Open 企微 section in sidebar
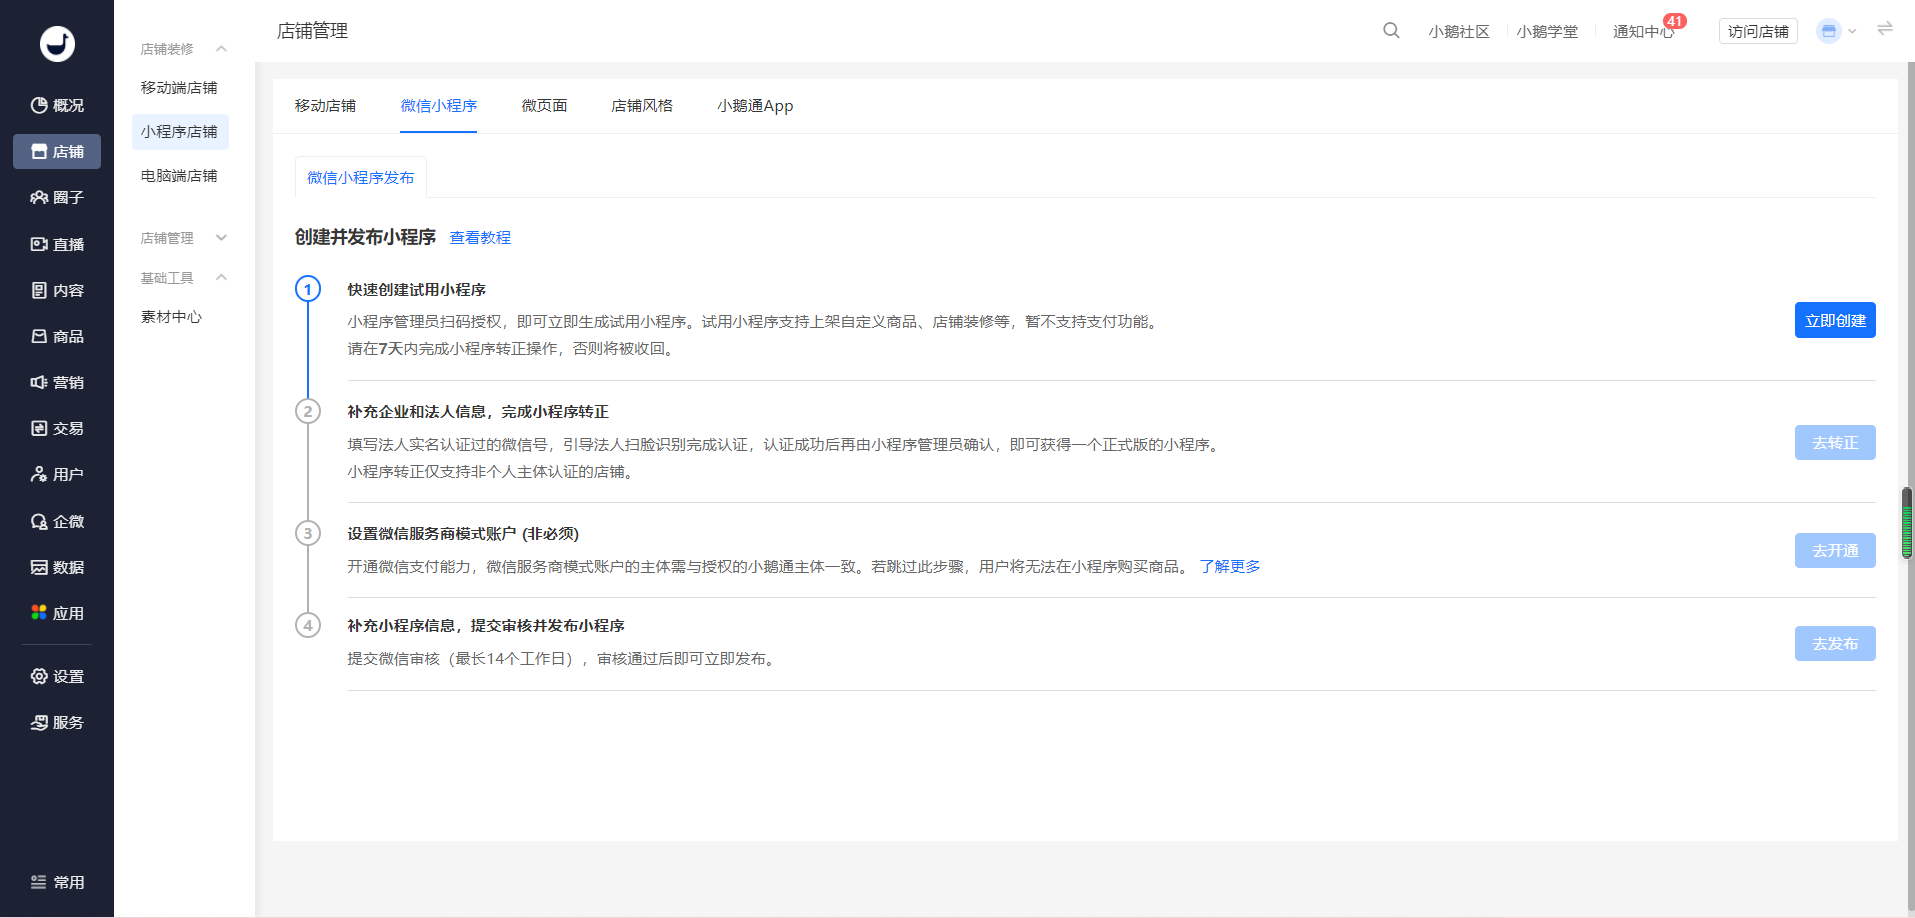Screen dimensions: 1915x918 [57, 521]
